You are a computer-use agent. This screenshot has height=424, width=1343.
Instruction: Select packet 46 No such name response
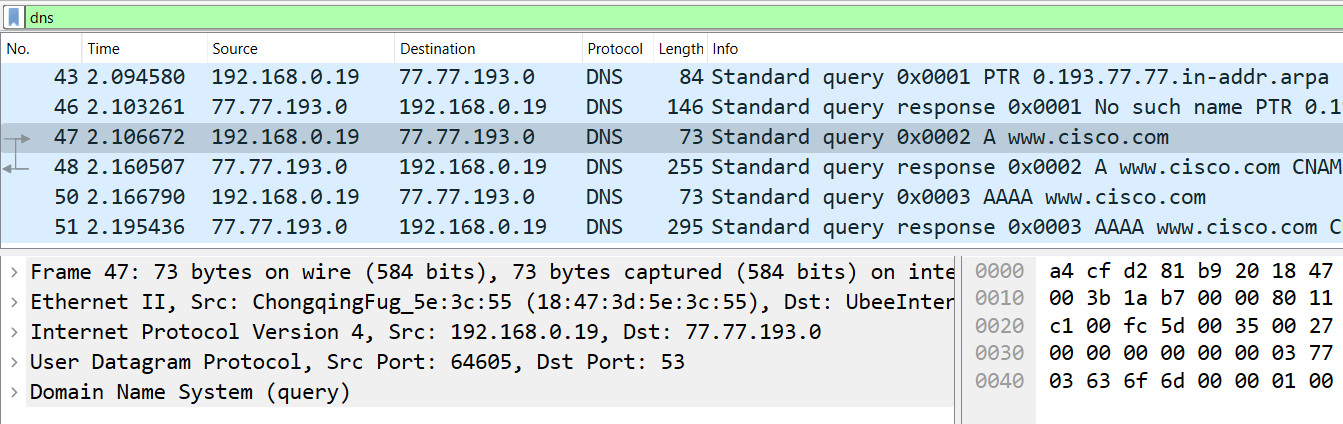600,107
